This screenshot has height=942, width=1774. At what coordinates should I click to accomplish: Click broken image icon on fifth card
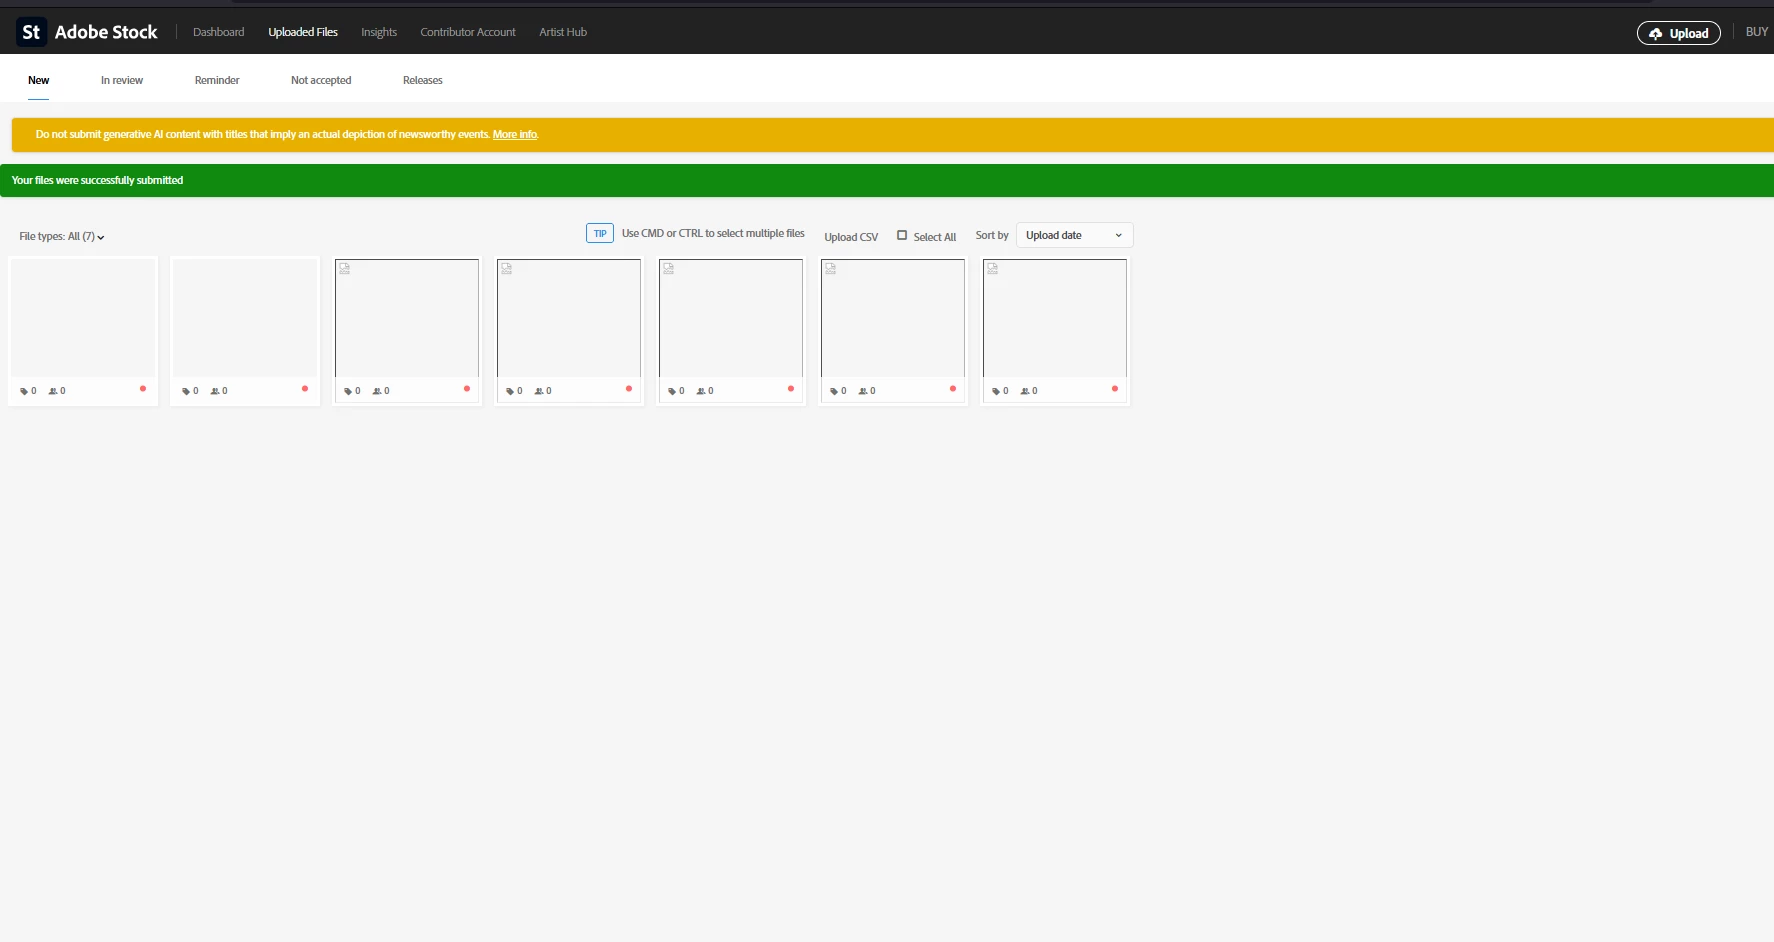tap(669, 268)
